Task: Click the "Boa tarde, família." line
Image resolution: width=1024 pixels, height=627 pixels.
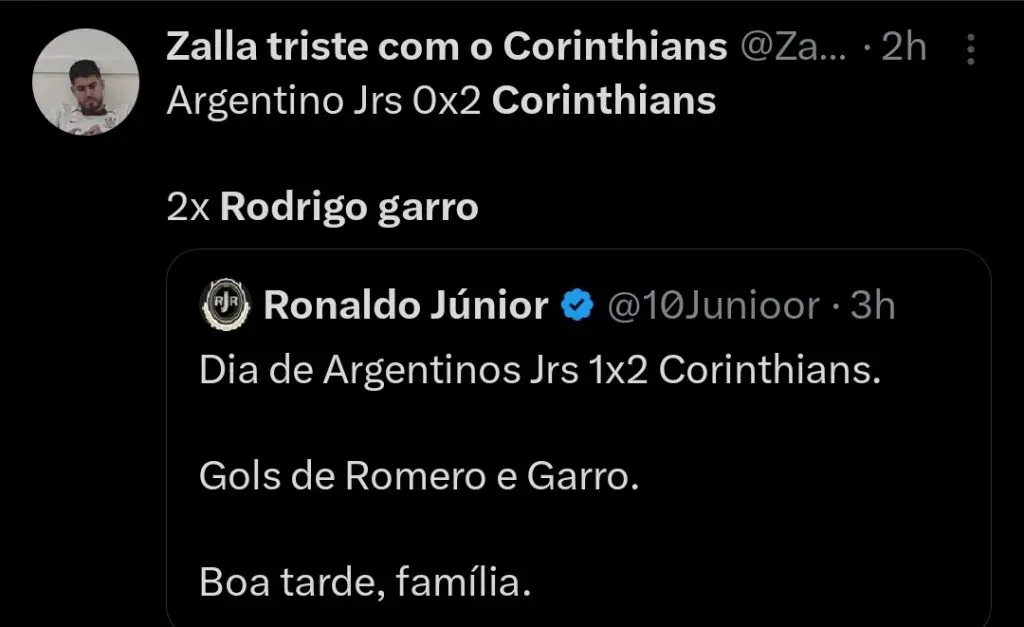Action: 365,582
